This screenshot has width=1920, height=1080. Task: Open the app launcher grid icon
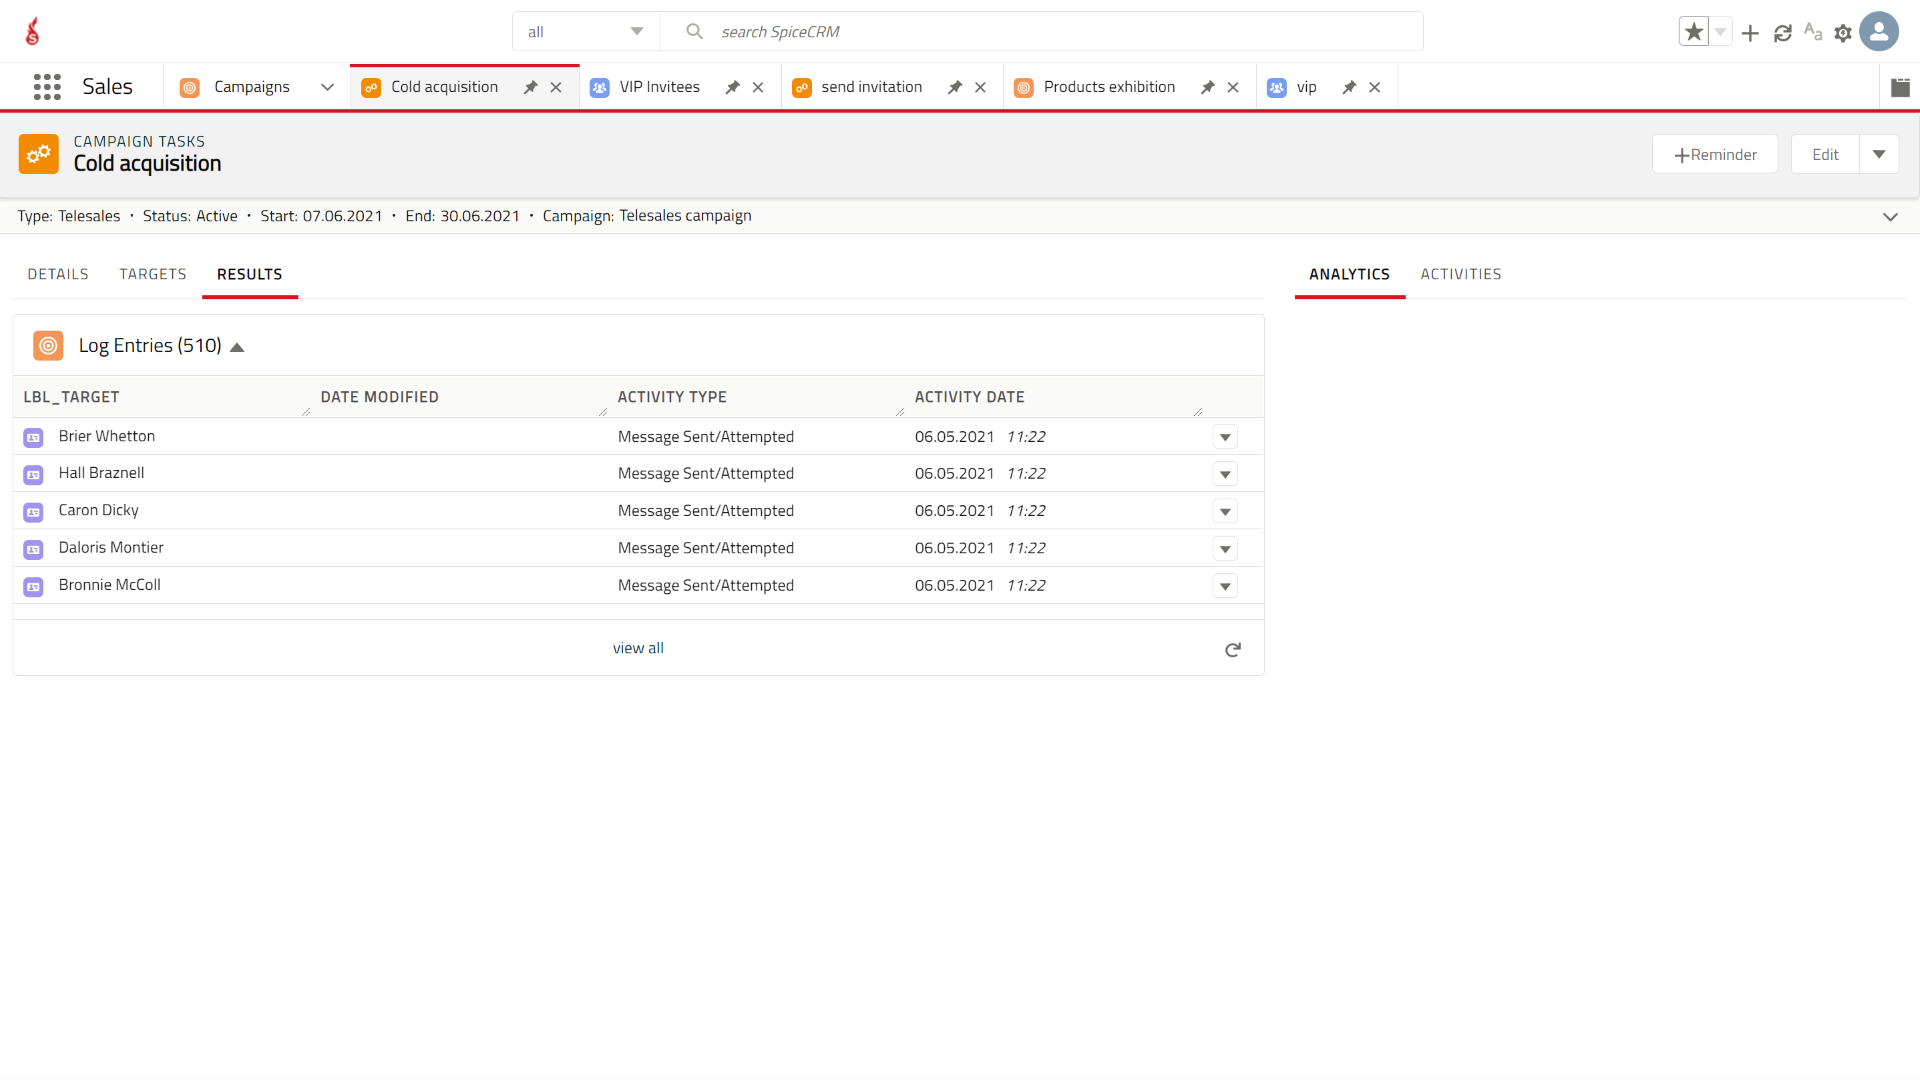coord(47,87)
